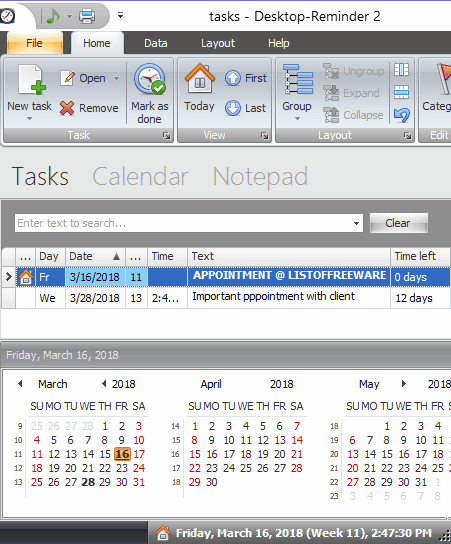Click the clock application icon
This screenshot has height=544, width=451.
[x=7, y=16]
